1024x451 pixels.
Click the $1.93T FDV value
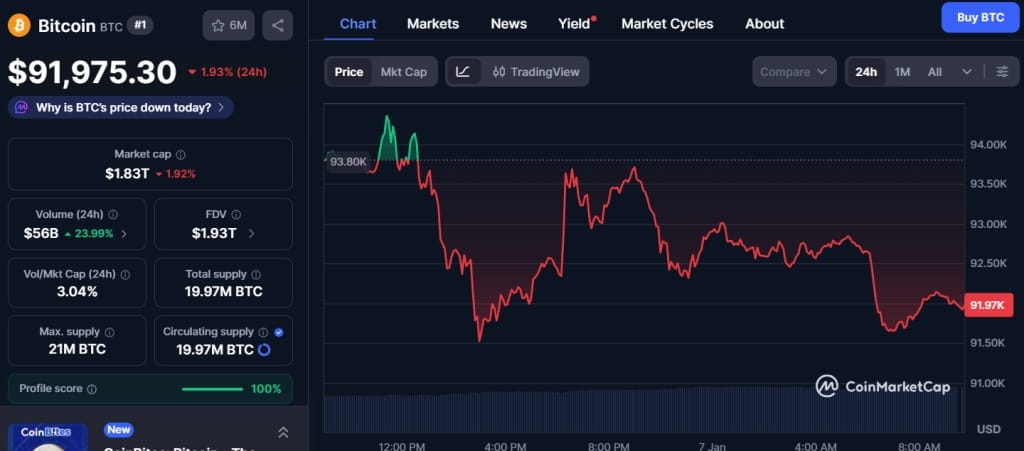pos(214,234)
